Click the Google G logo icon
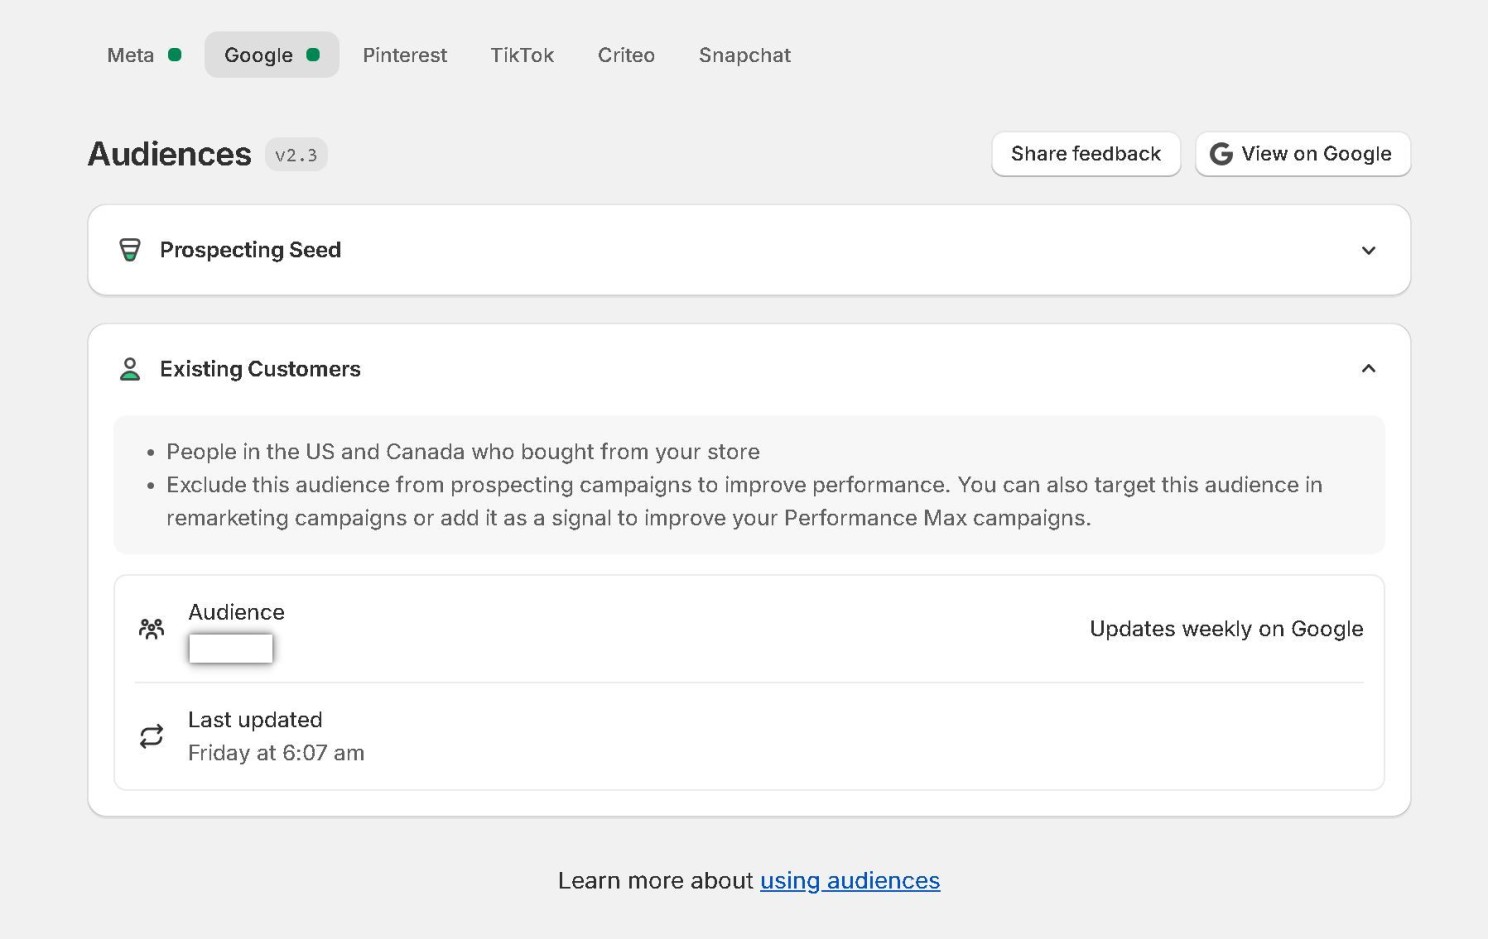This screenshot has width=1488, height=939. (x=1221, y=154)
